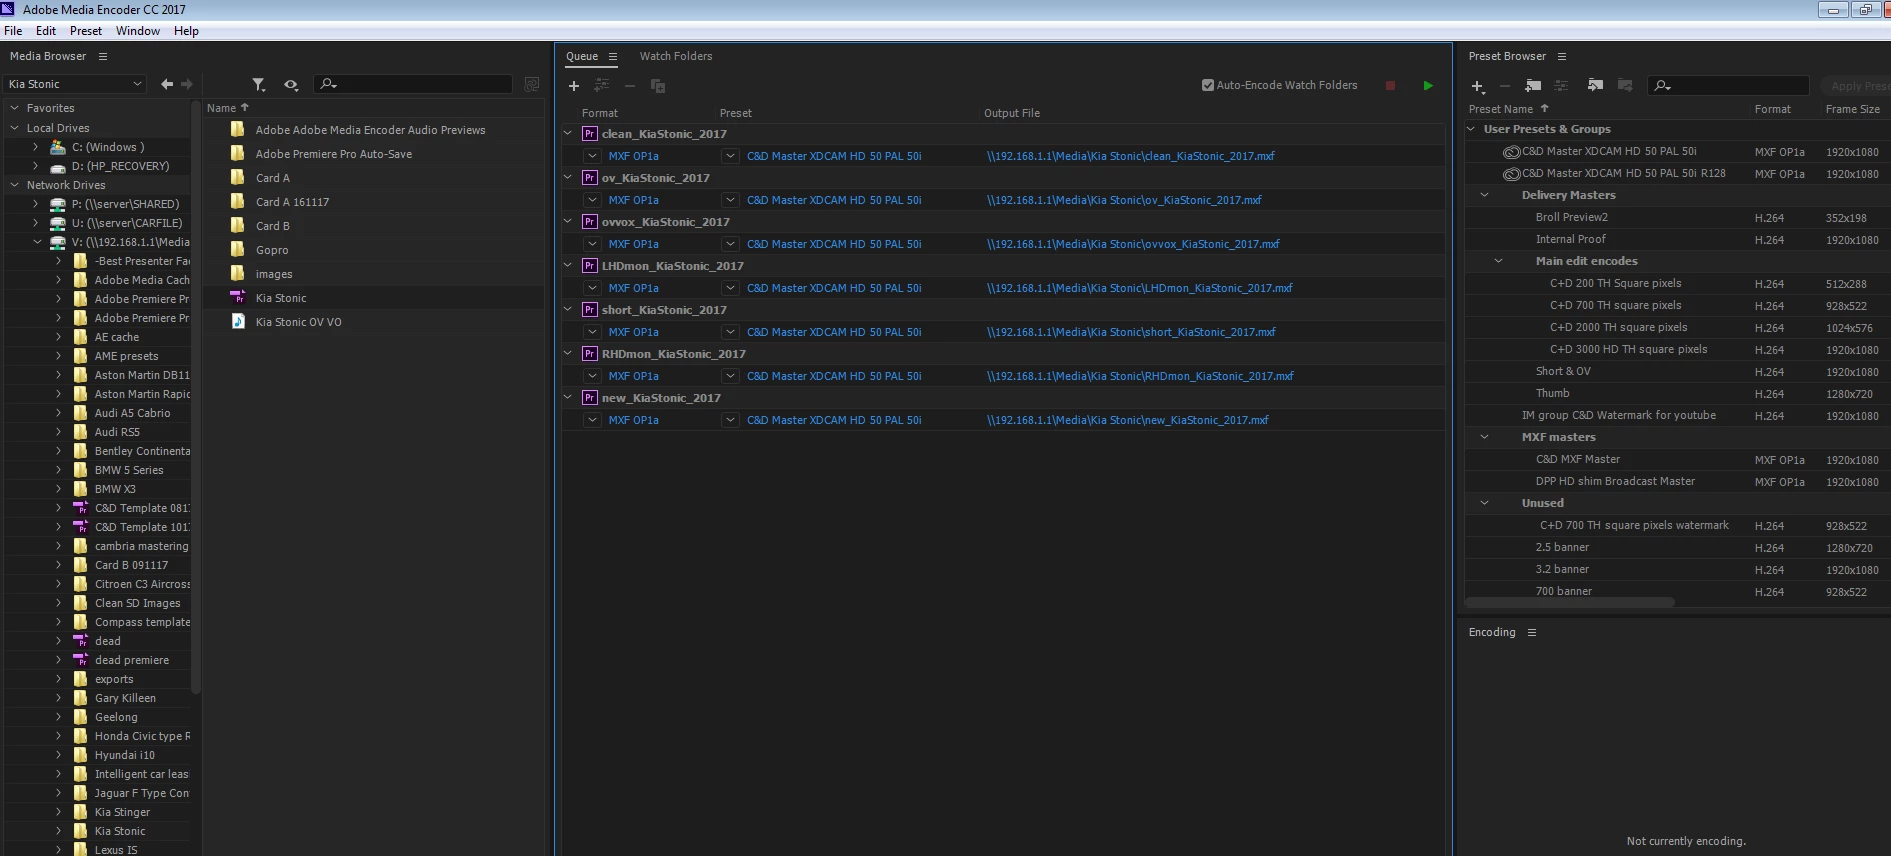Image resolution: width=1891 pixels, height=856 pixels.
Task: Click the Duplicate icon in Queue toolbar
Action: pos(658,86)
